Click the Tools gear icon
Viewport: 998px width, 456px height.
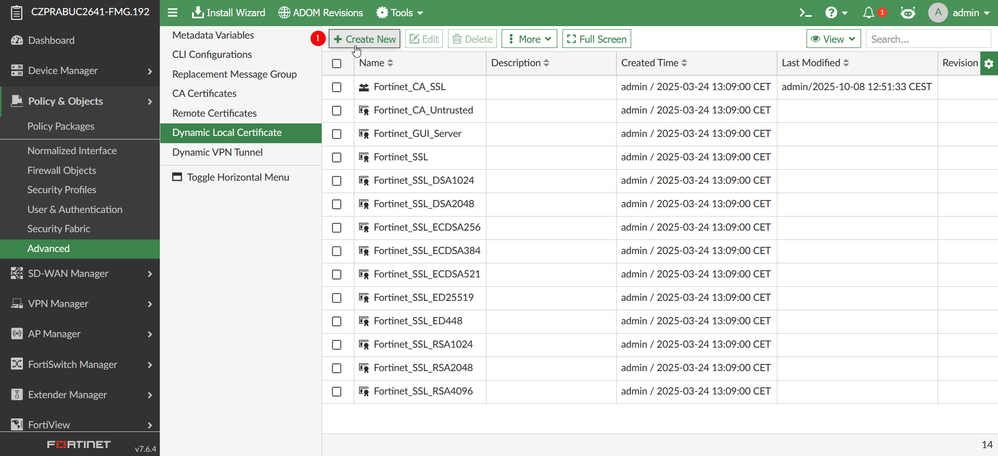382,13
